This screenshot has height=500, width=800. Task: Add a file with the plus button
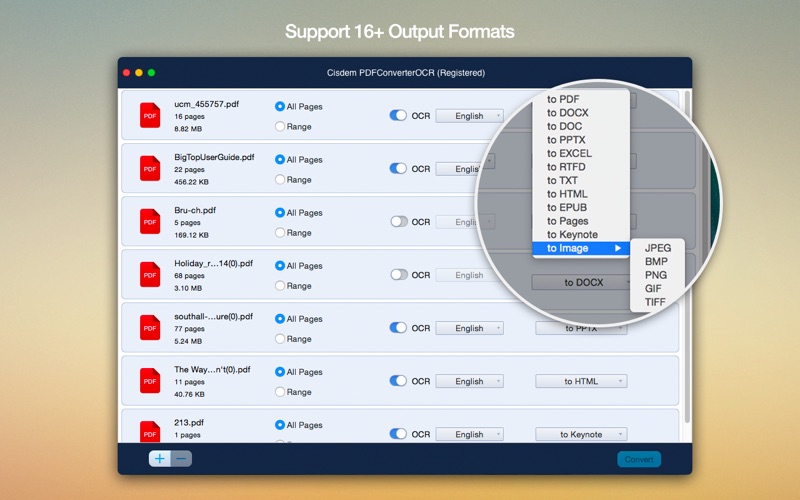160,459
